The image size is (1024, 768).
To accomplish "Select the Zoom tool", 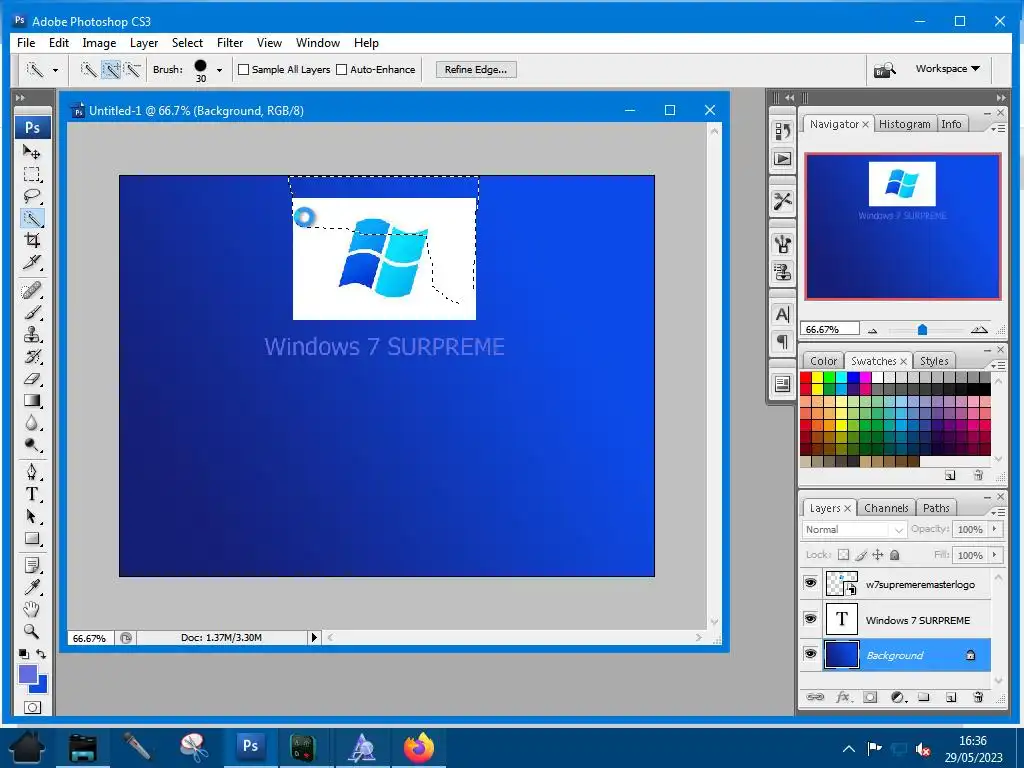I will [31, 632].
